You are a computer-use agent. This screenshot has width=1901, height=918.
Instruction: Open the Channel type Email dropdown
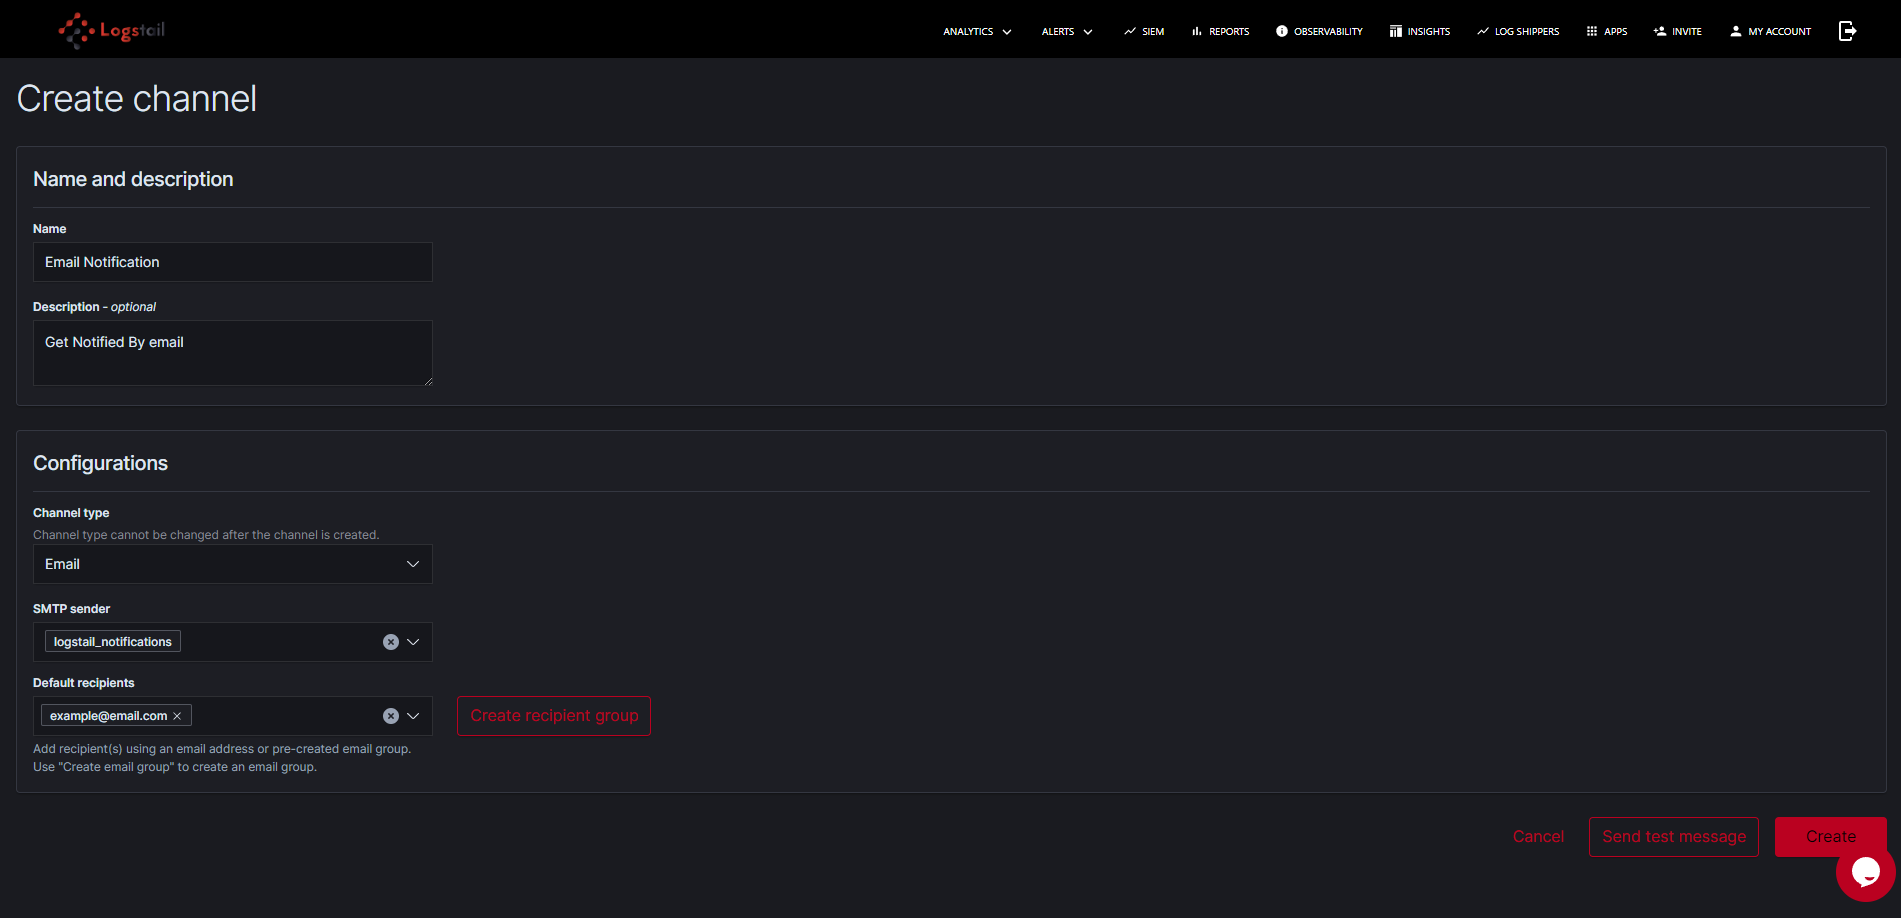(x=233, y=564)
